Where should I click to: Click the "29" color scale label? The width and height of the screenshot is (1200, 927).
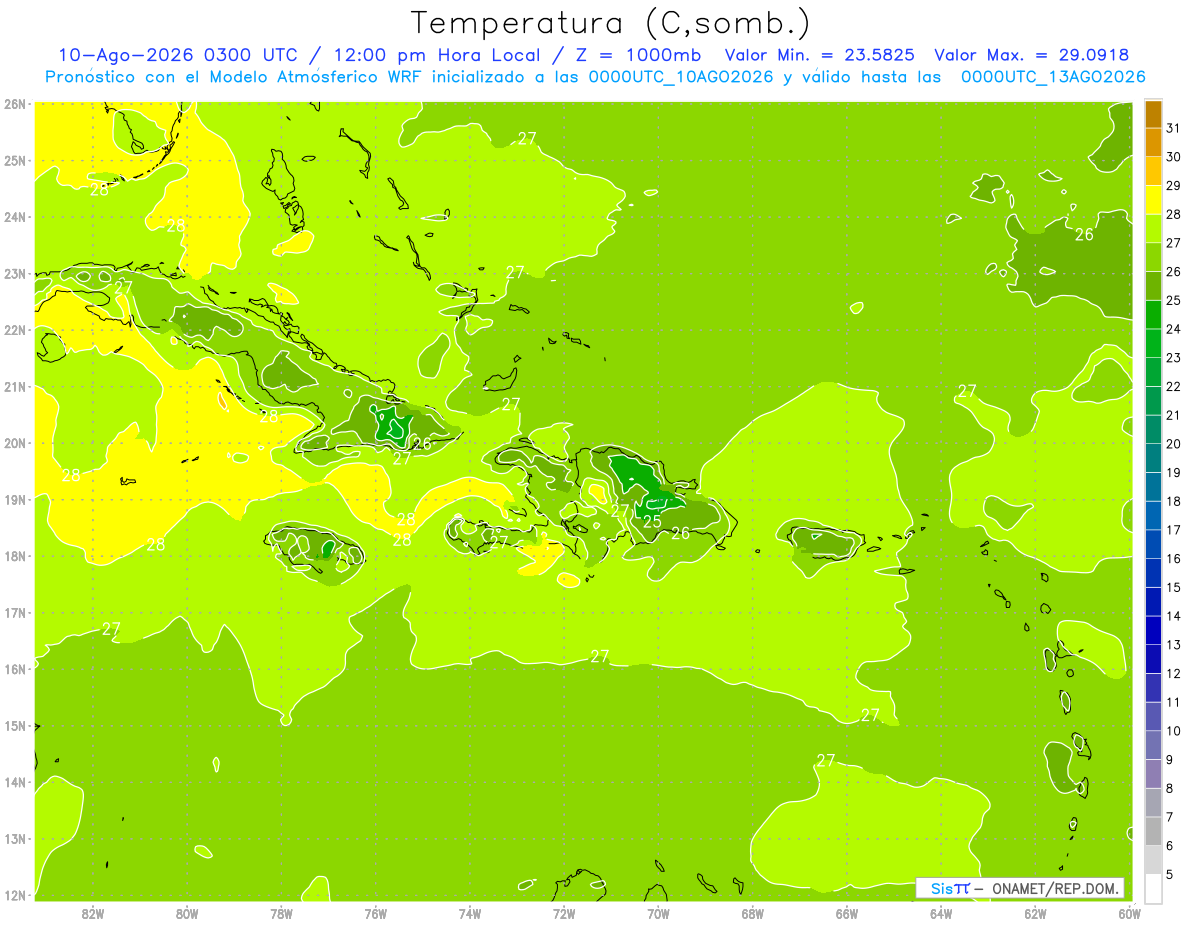1173,185
